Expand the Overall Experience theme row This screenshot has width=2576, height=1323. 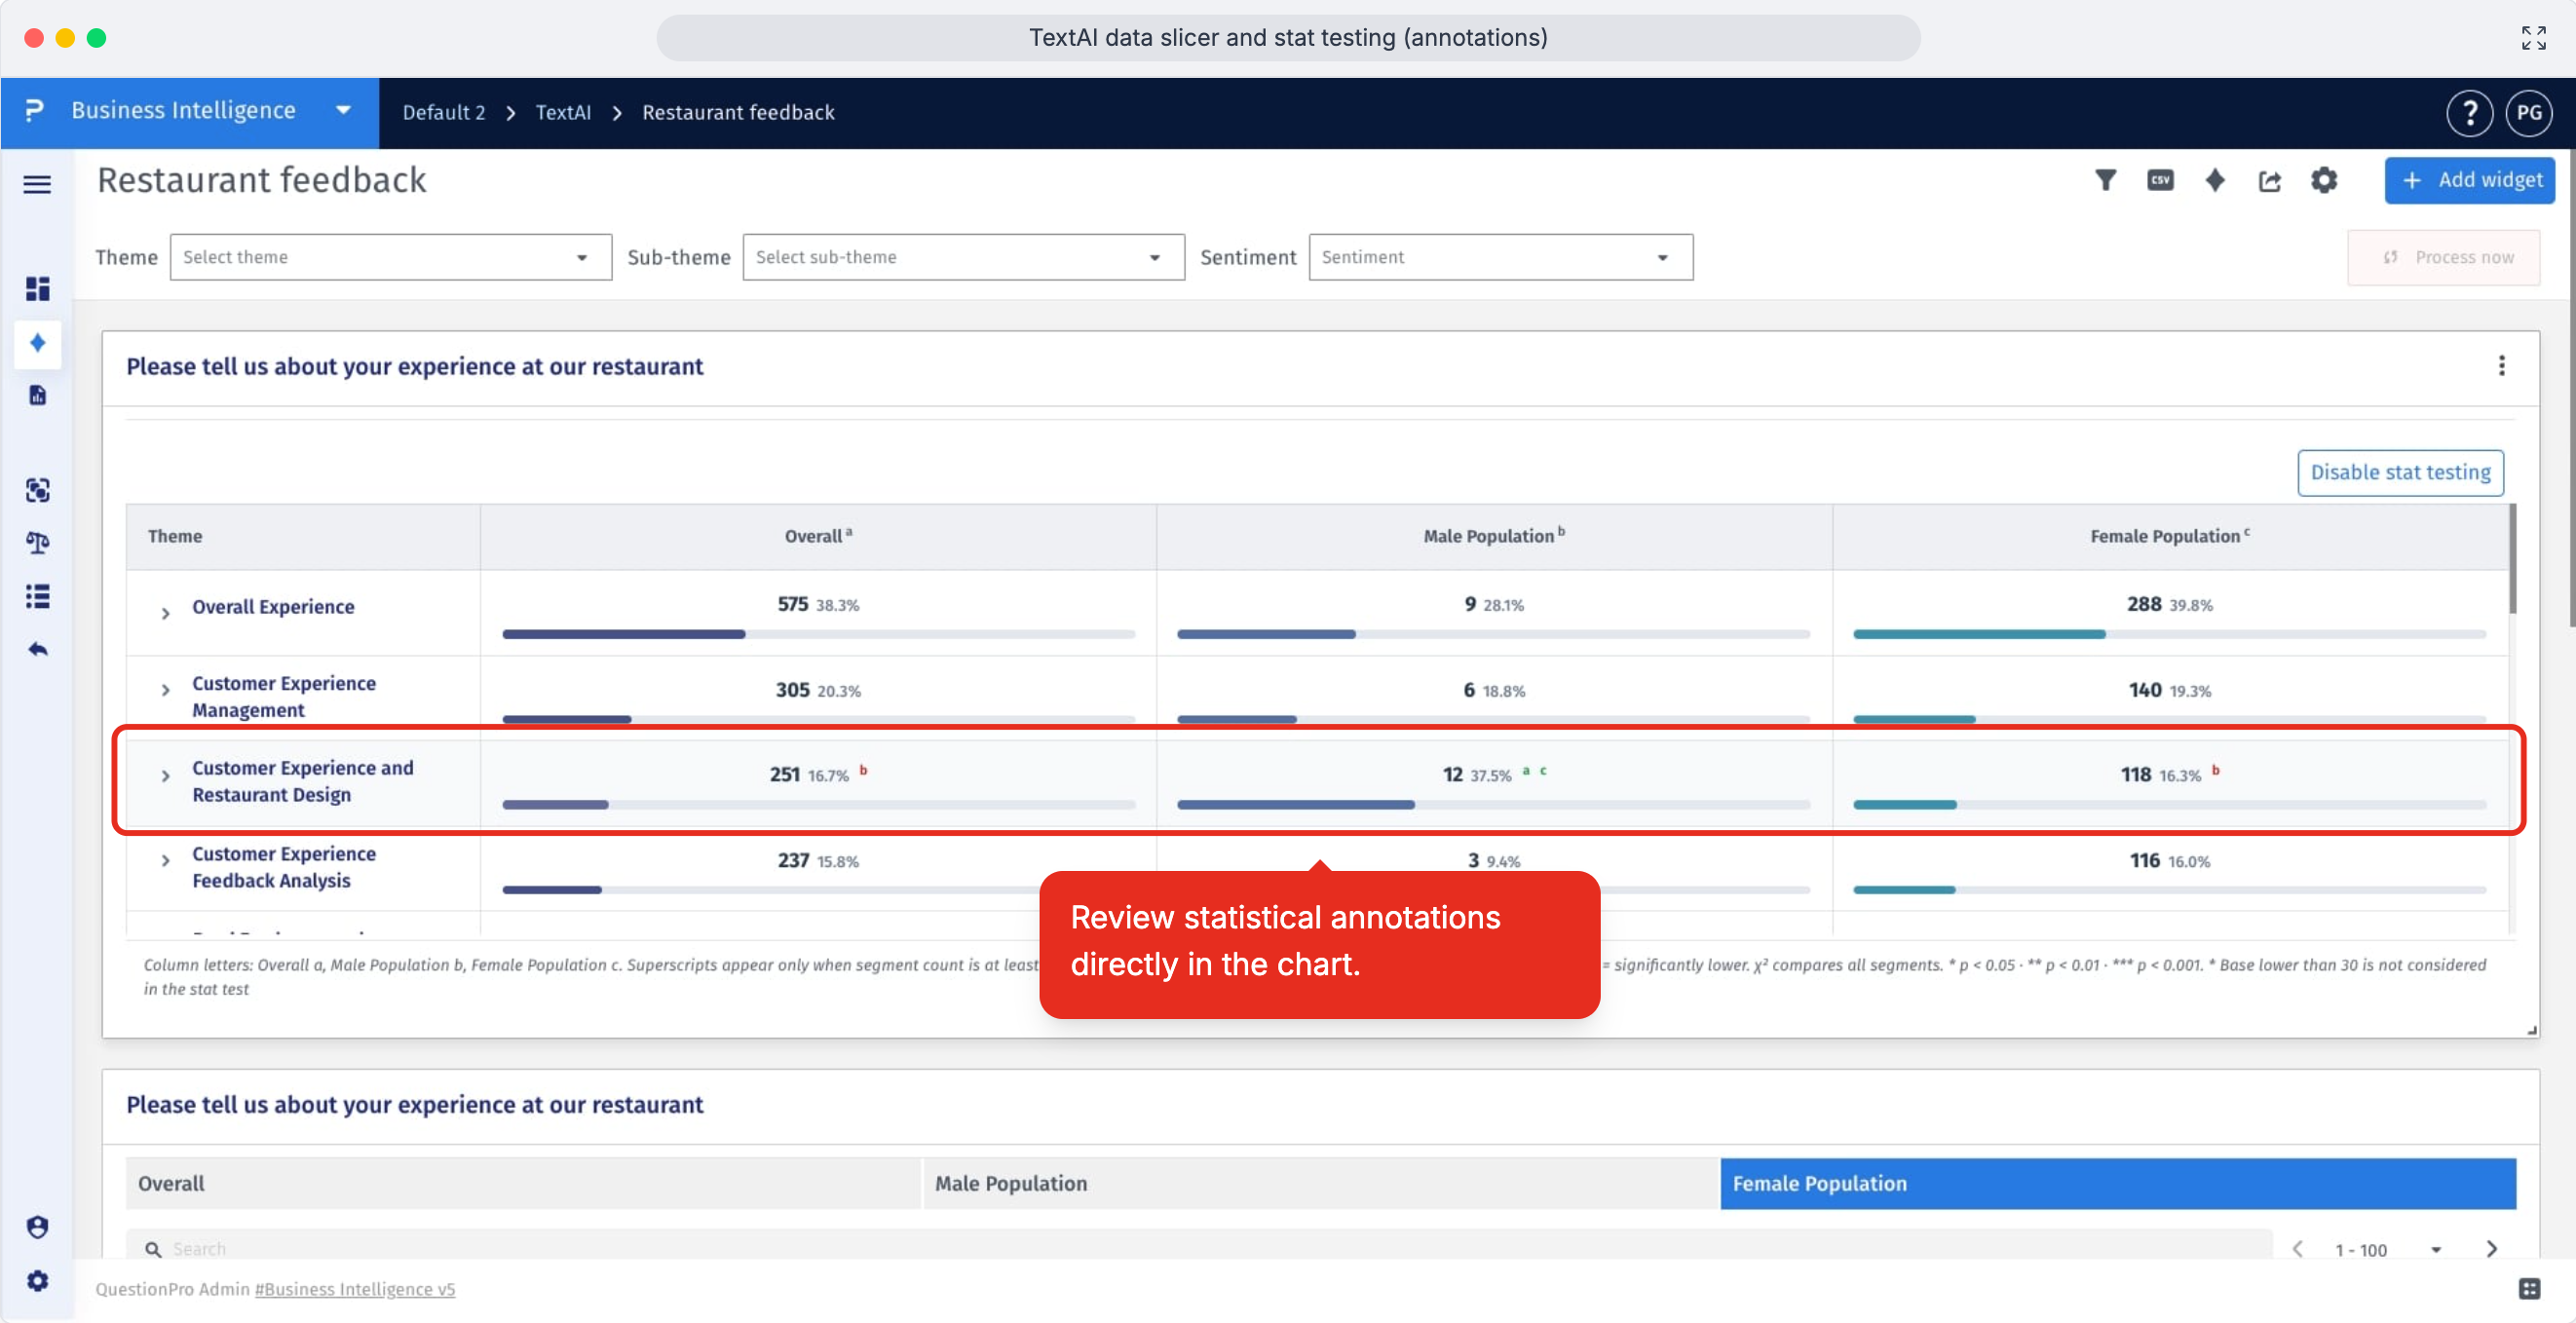click(166, 613)
